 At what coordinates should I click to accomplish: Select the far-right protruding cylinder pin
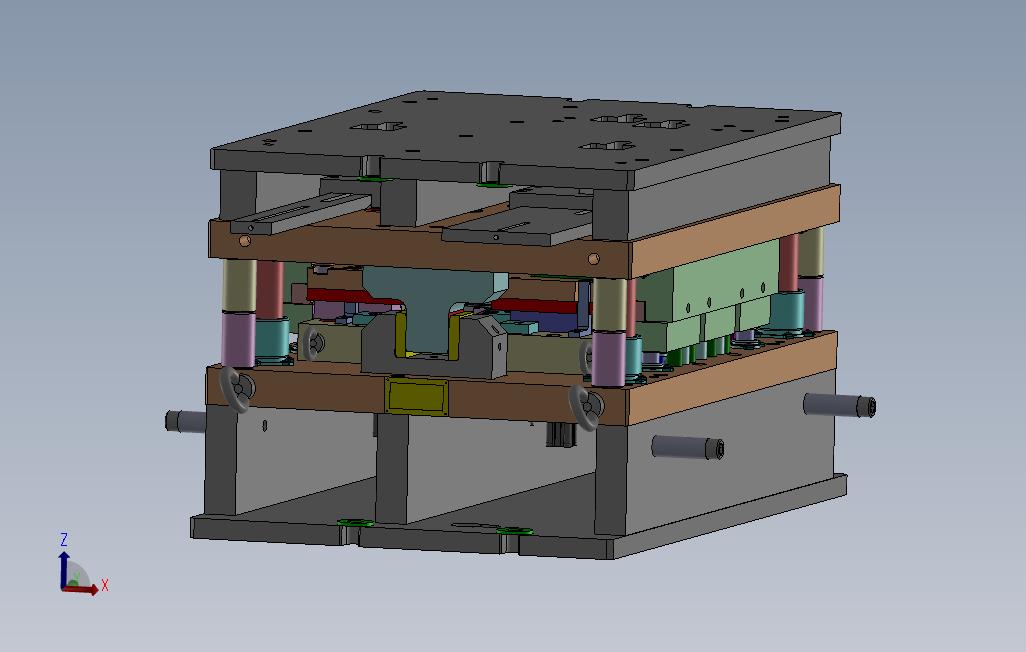840,405
